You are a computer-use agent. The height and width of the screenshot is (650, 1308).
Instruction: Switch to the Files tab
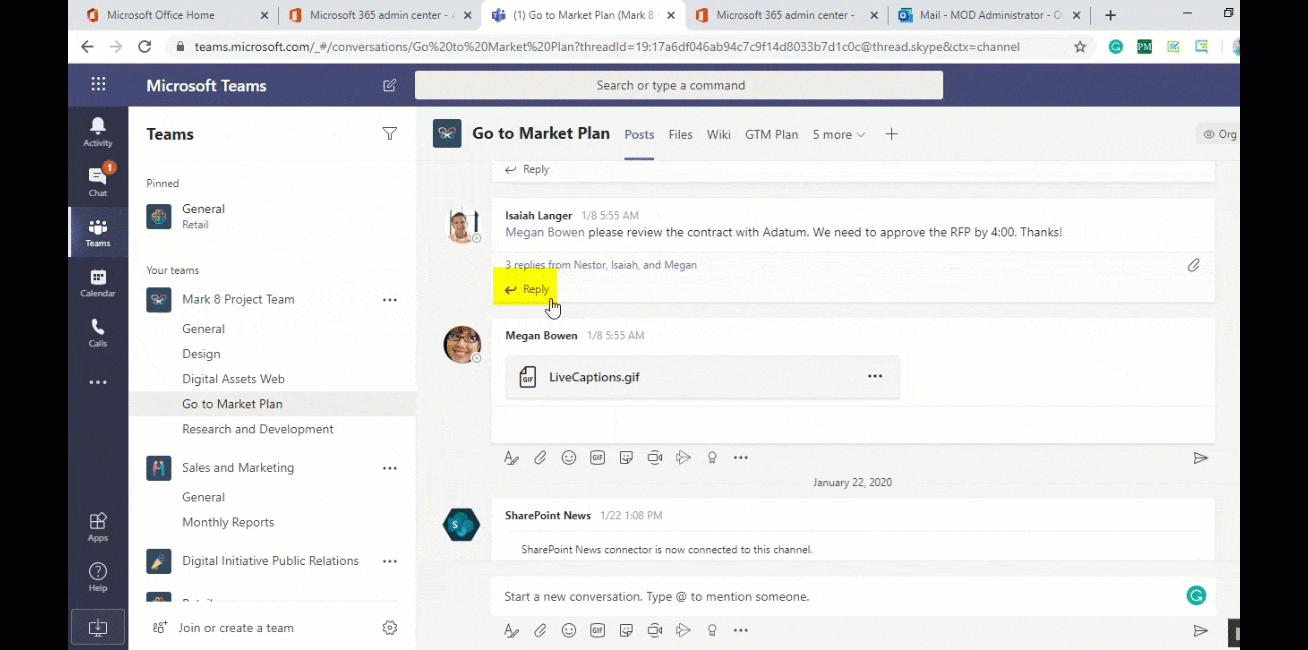click(x=680, y=134)
